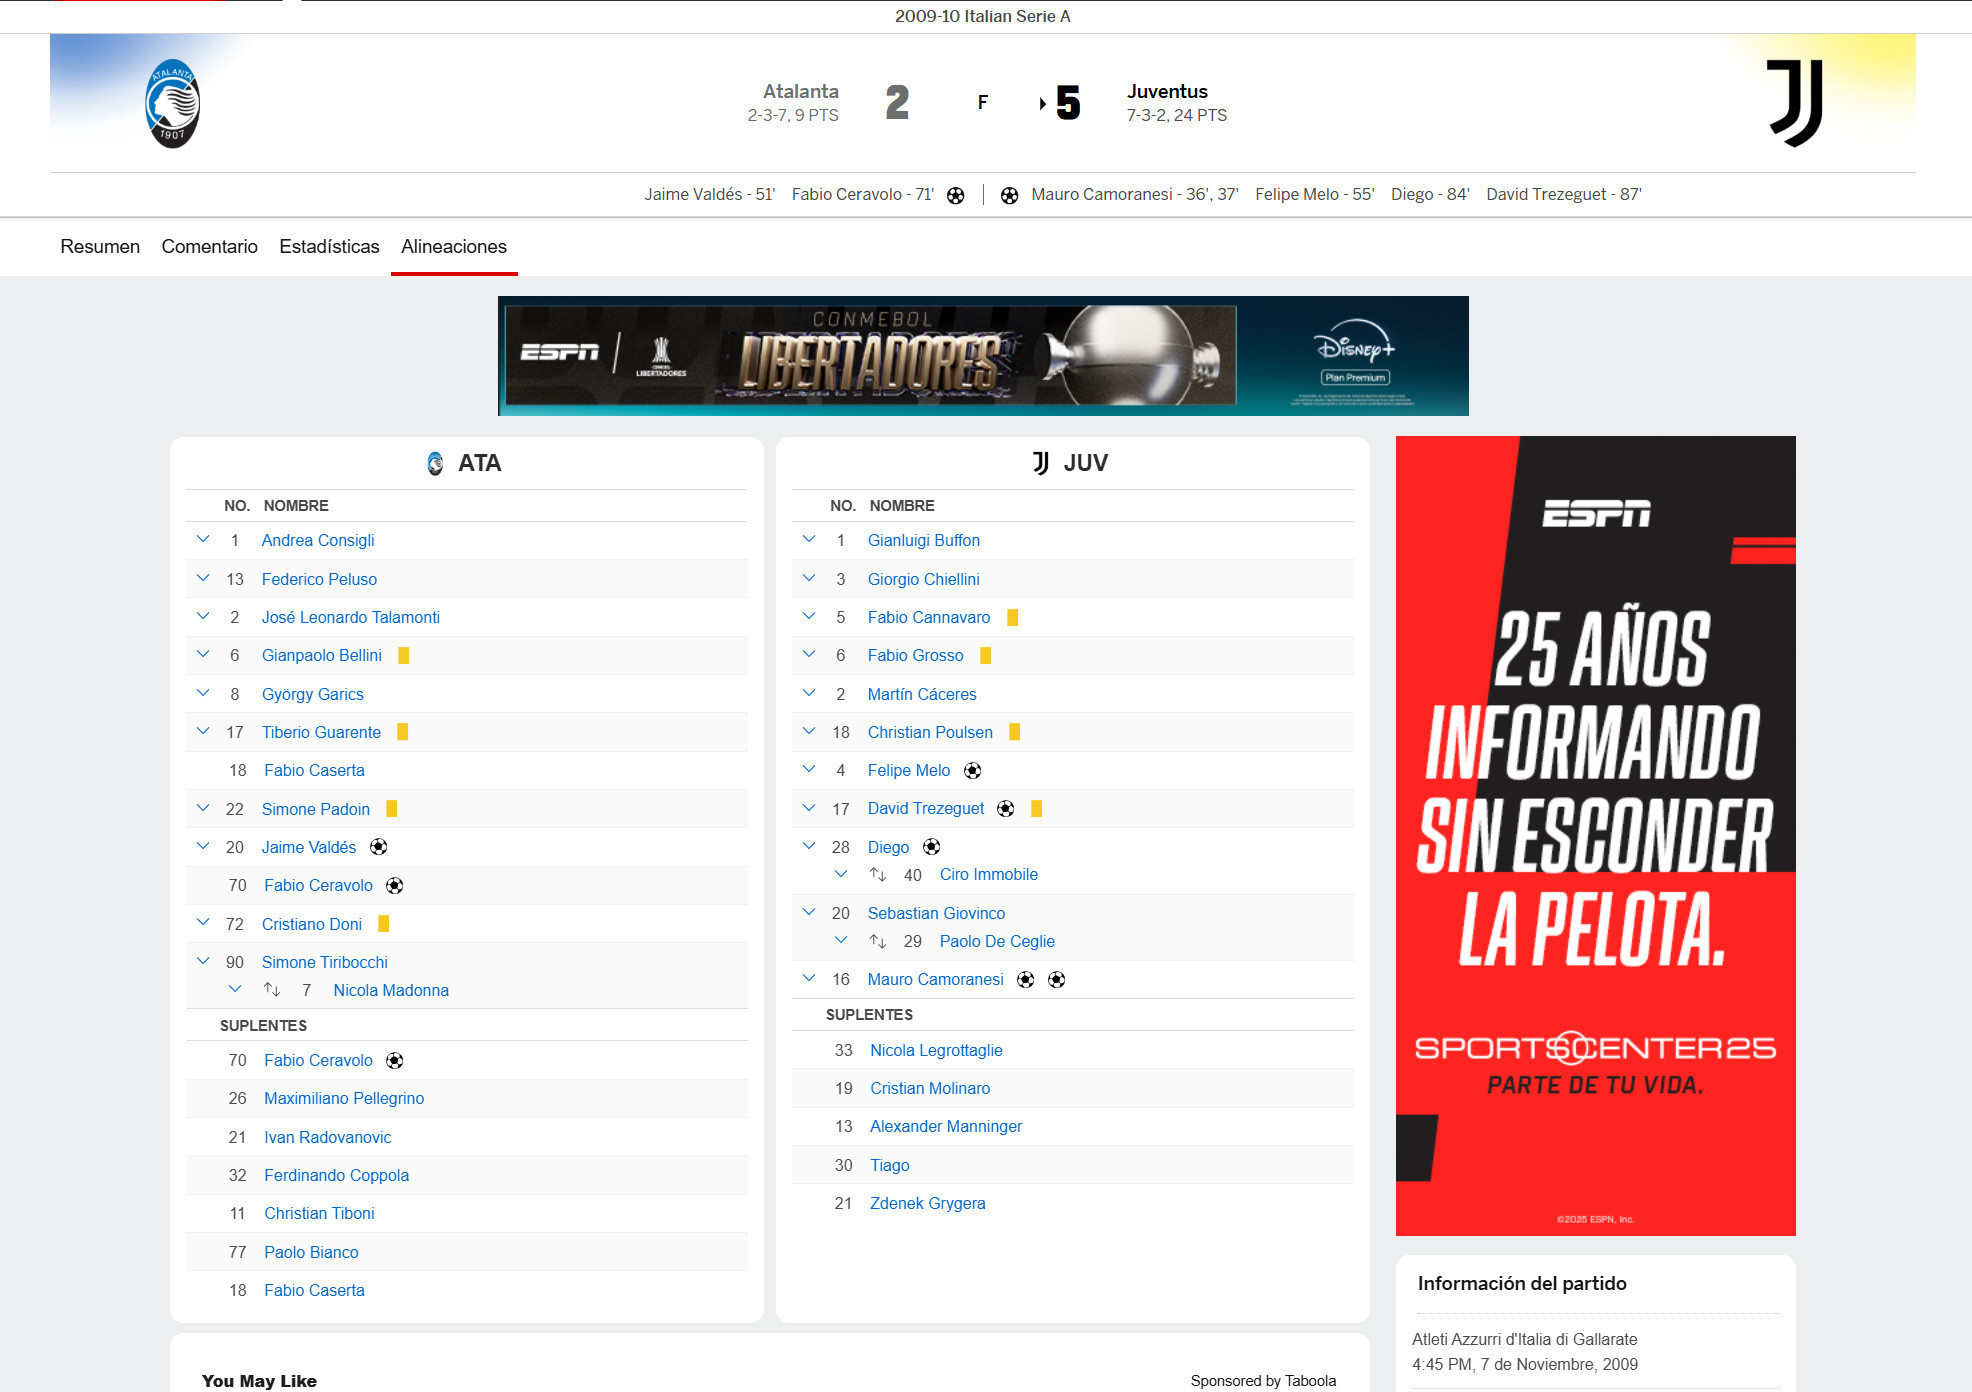Expand Gianluigi Buffon row chevron
This screenshot has height=1392, width=1972.
click(x=809, y=540)
